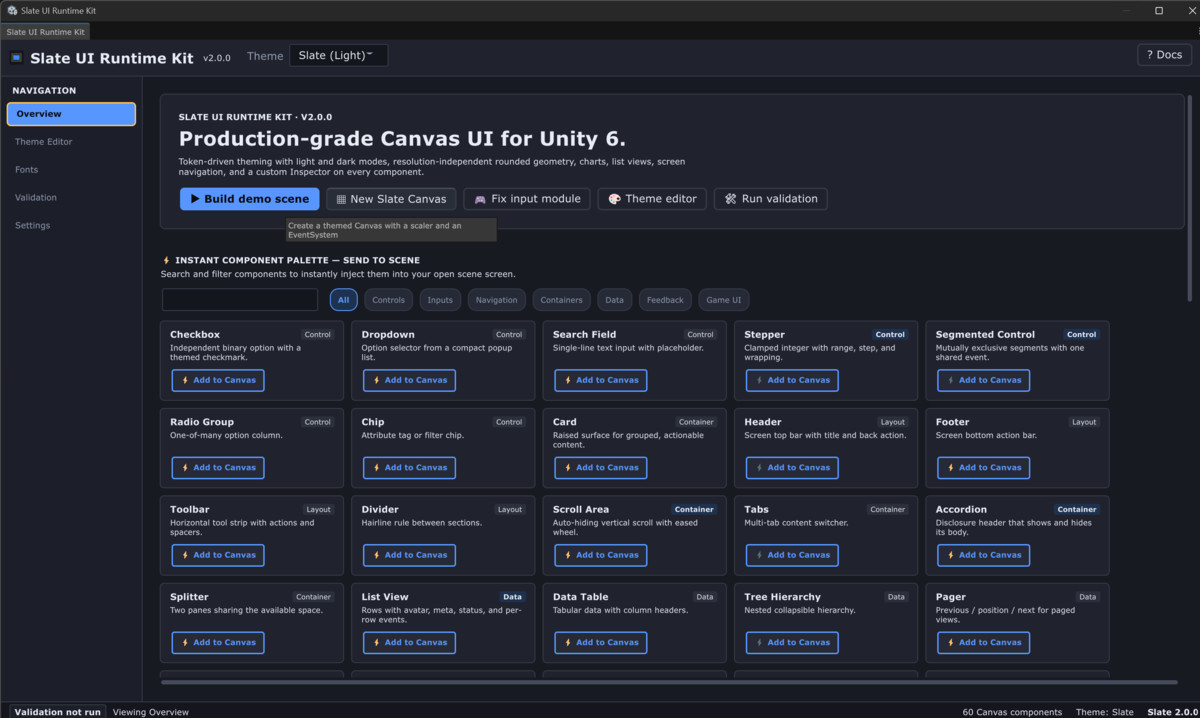Toggle the Inputs filter chip

point(440,300)
